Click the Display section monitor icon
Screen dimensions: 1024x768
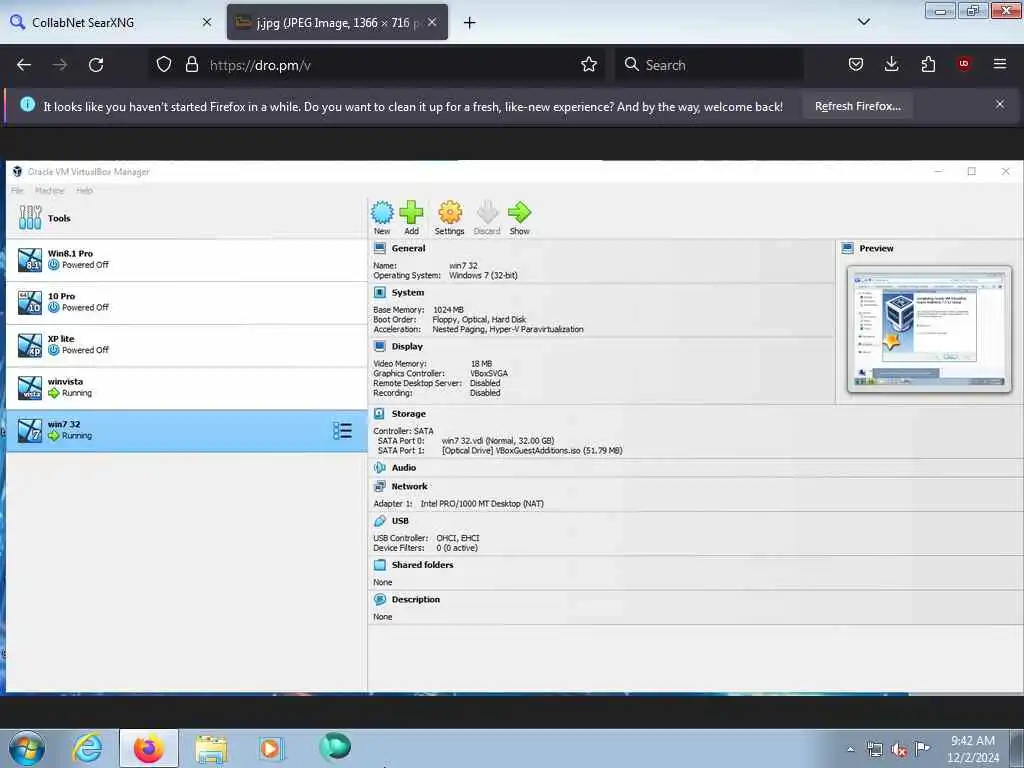click(379, 346)
